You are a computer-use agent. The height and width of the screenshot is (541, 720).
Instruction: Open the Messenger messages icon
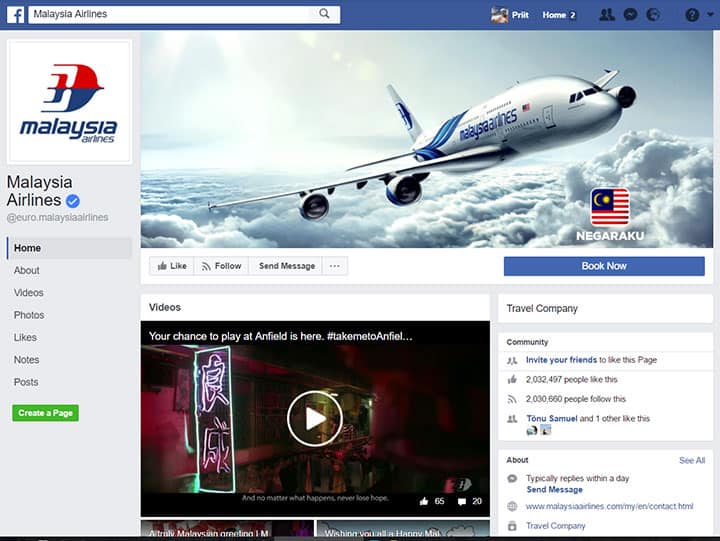click(630, 15)
